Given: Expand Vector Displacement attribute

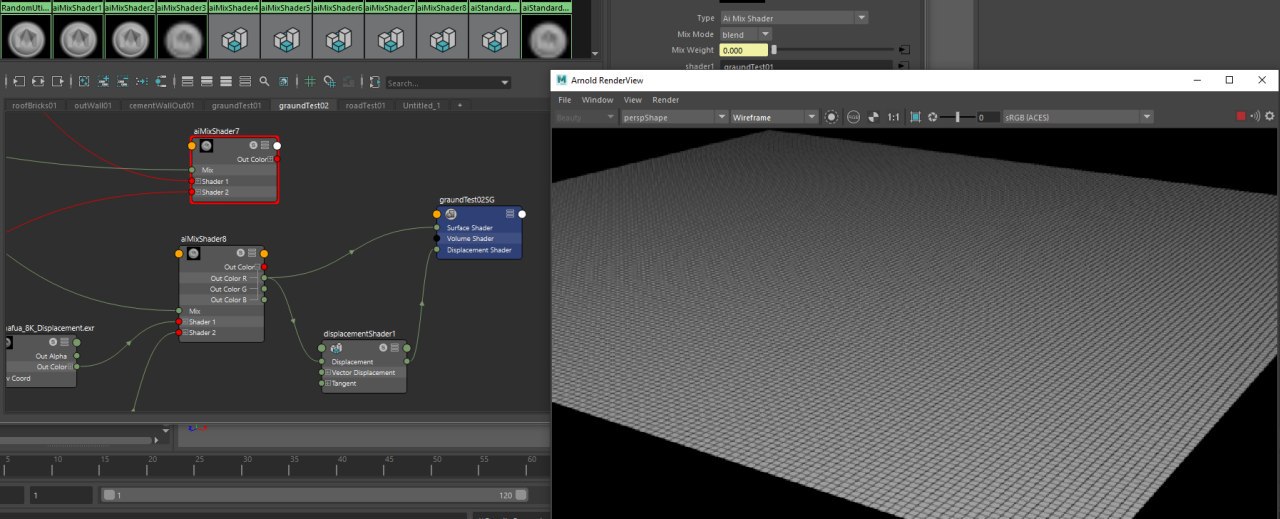Looking at the screenshot, I should point(328,372).
